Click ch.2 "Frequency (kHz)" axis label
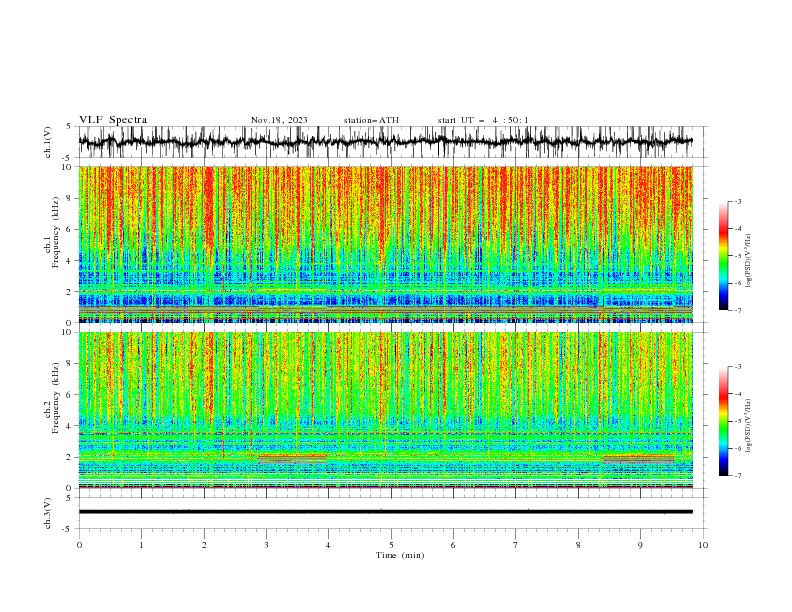This screenshot has width=792, height=612. click(55, 398)
